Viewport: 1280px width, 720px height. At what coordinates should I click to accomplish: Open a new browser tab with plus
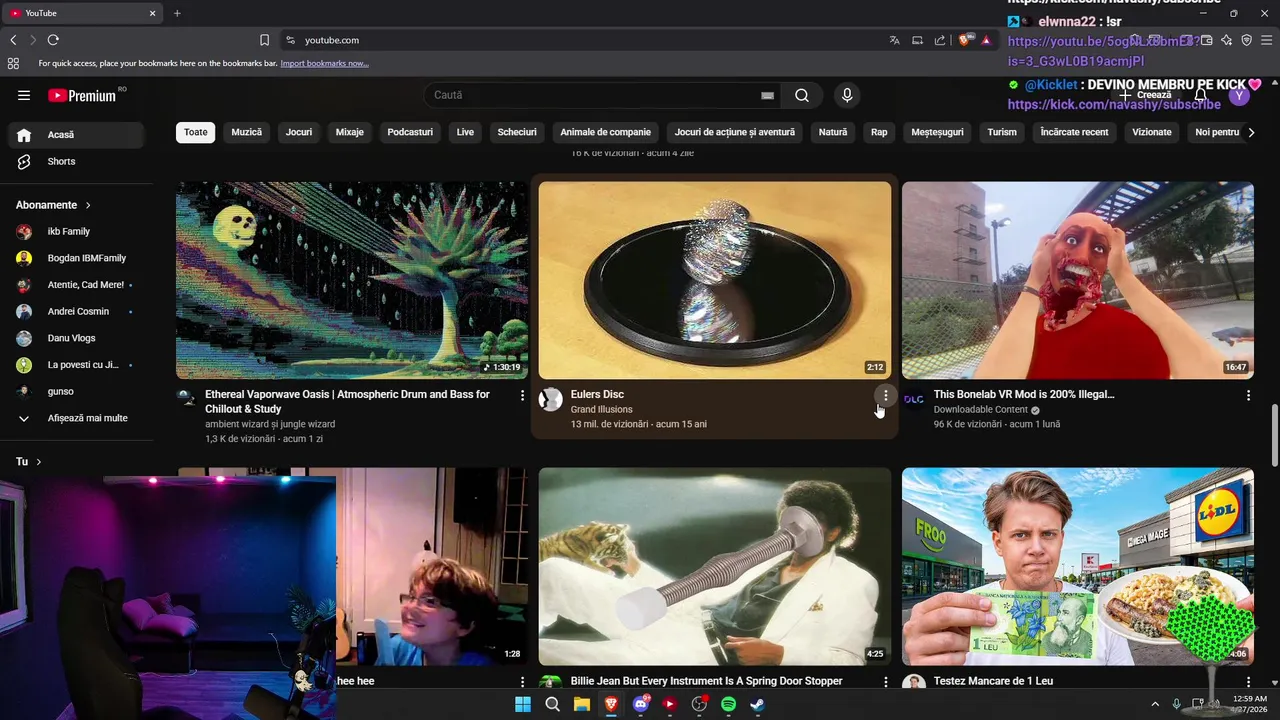[177, 13]
